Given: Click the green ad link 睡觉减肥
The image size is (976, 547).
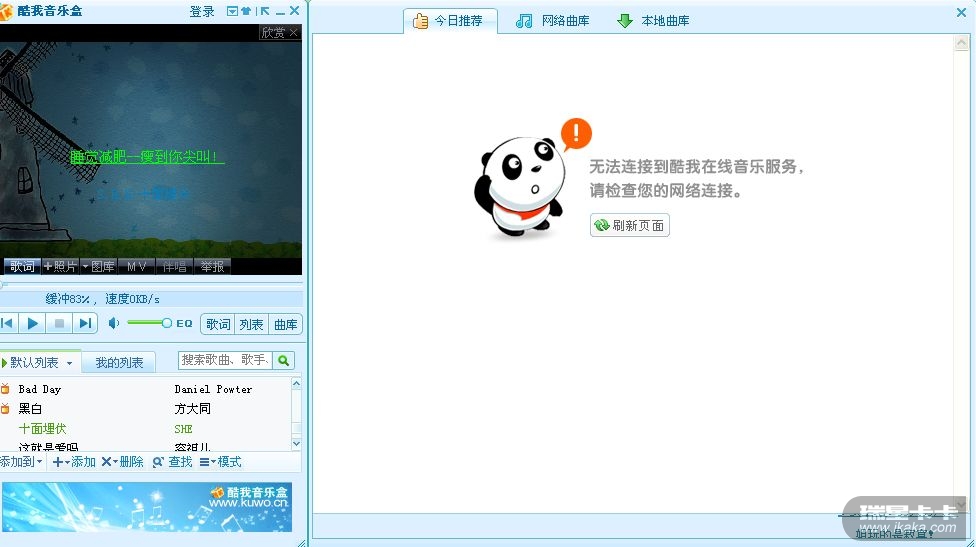Looking at the screenshot, I should [x=147, y=156].
